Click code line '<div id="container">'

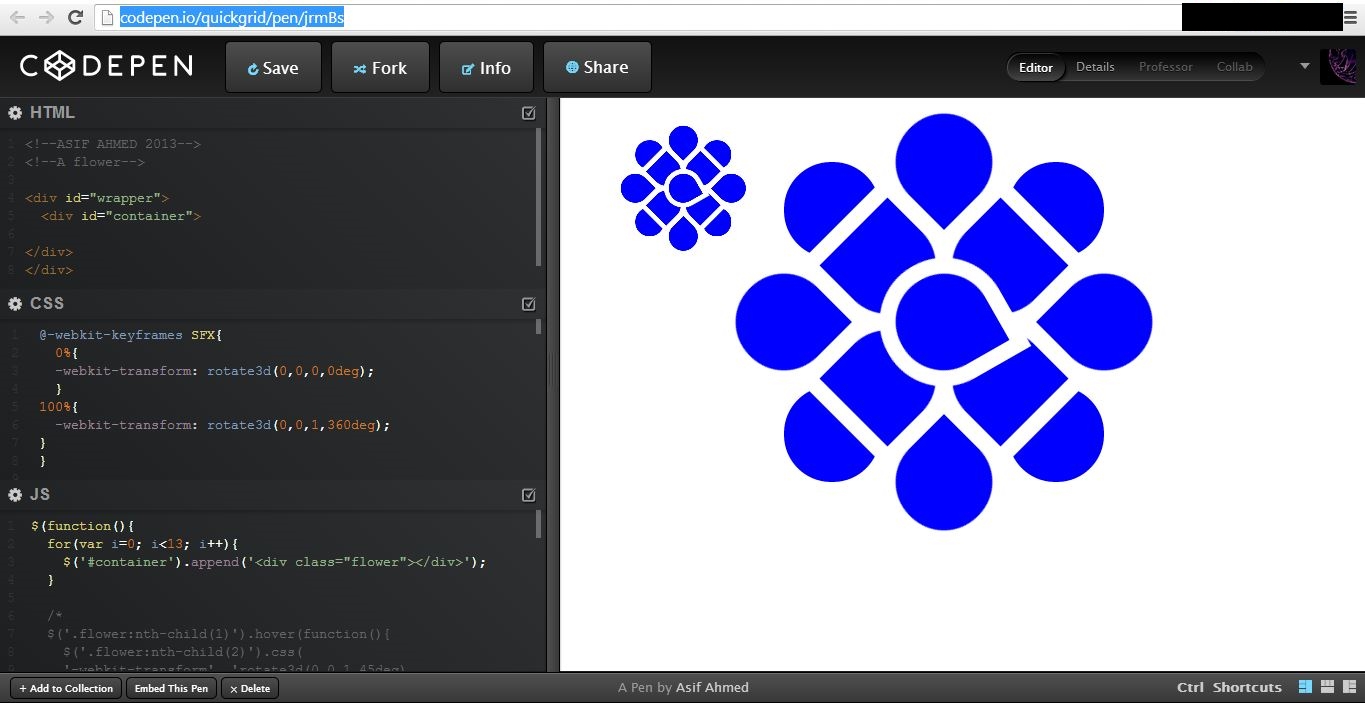coord(121,216)
